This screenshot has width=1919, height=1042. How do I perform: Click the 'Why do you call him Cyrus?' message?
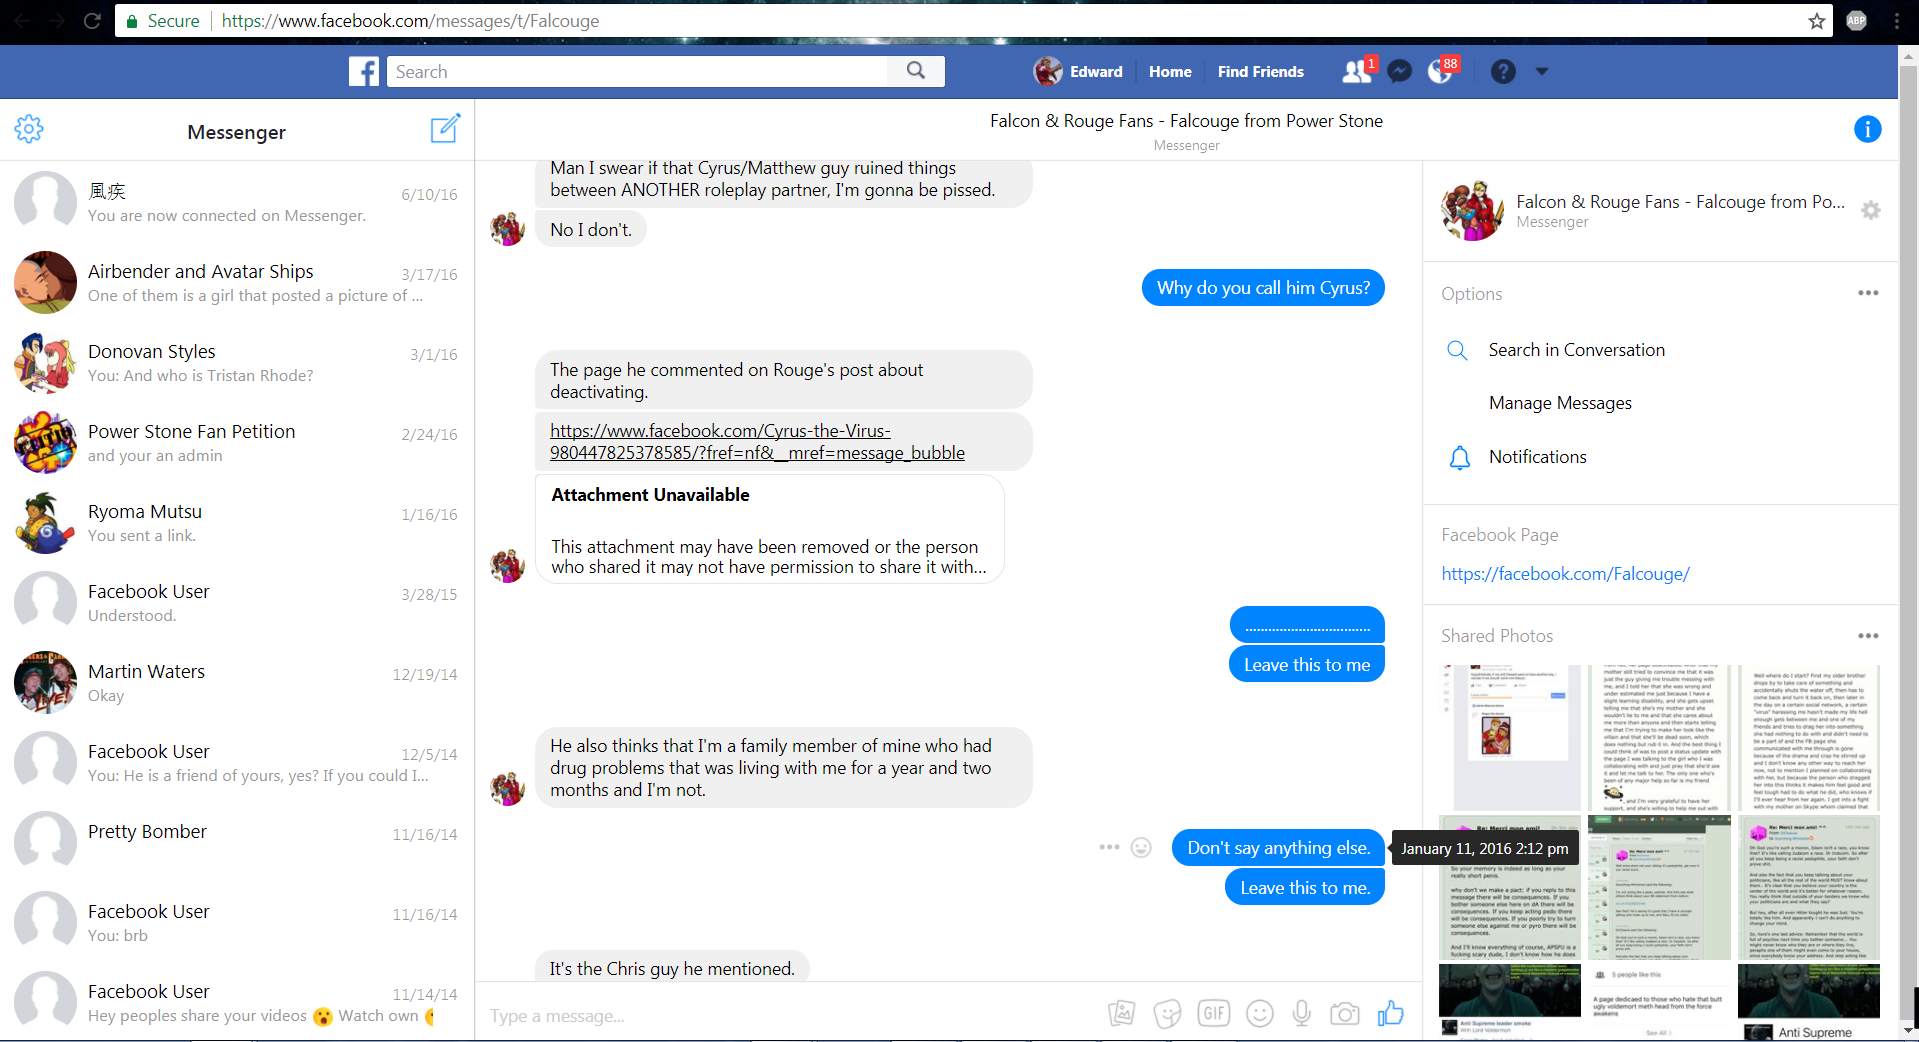point(1263,288)
